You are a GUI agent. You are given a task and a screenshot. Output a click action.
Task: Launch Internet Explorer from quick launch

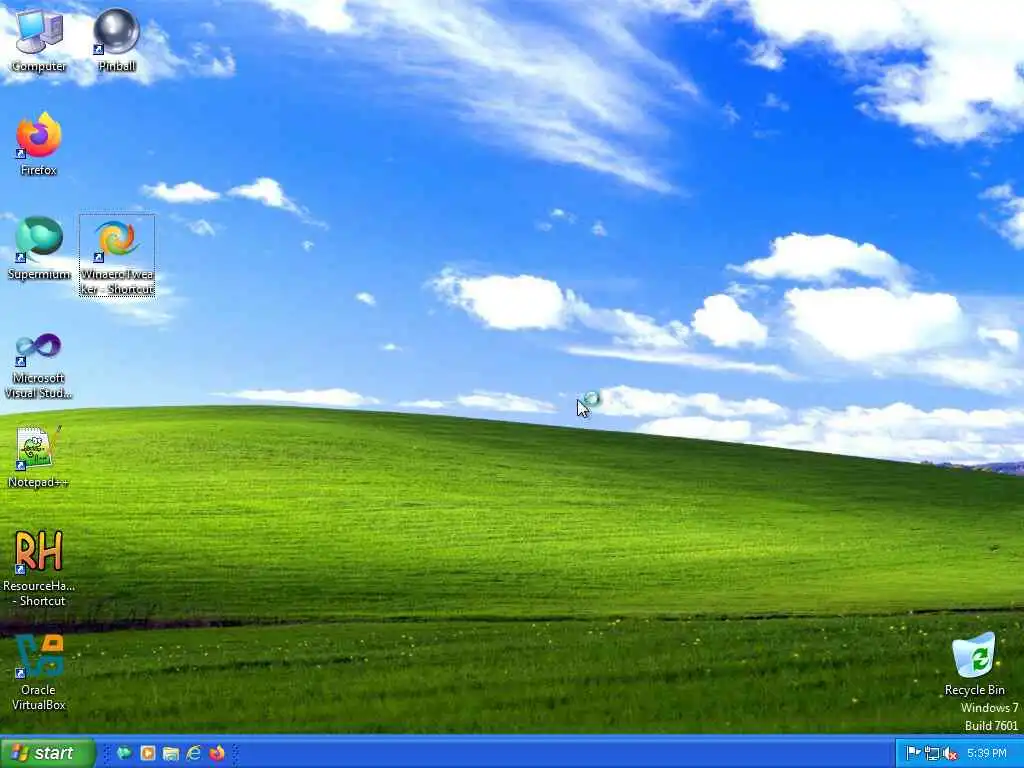pos(193,753)
